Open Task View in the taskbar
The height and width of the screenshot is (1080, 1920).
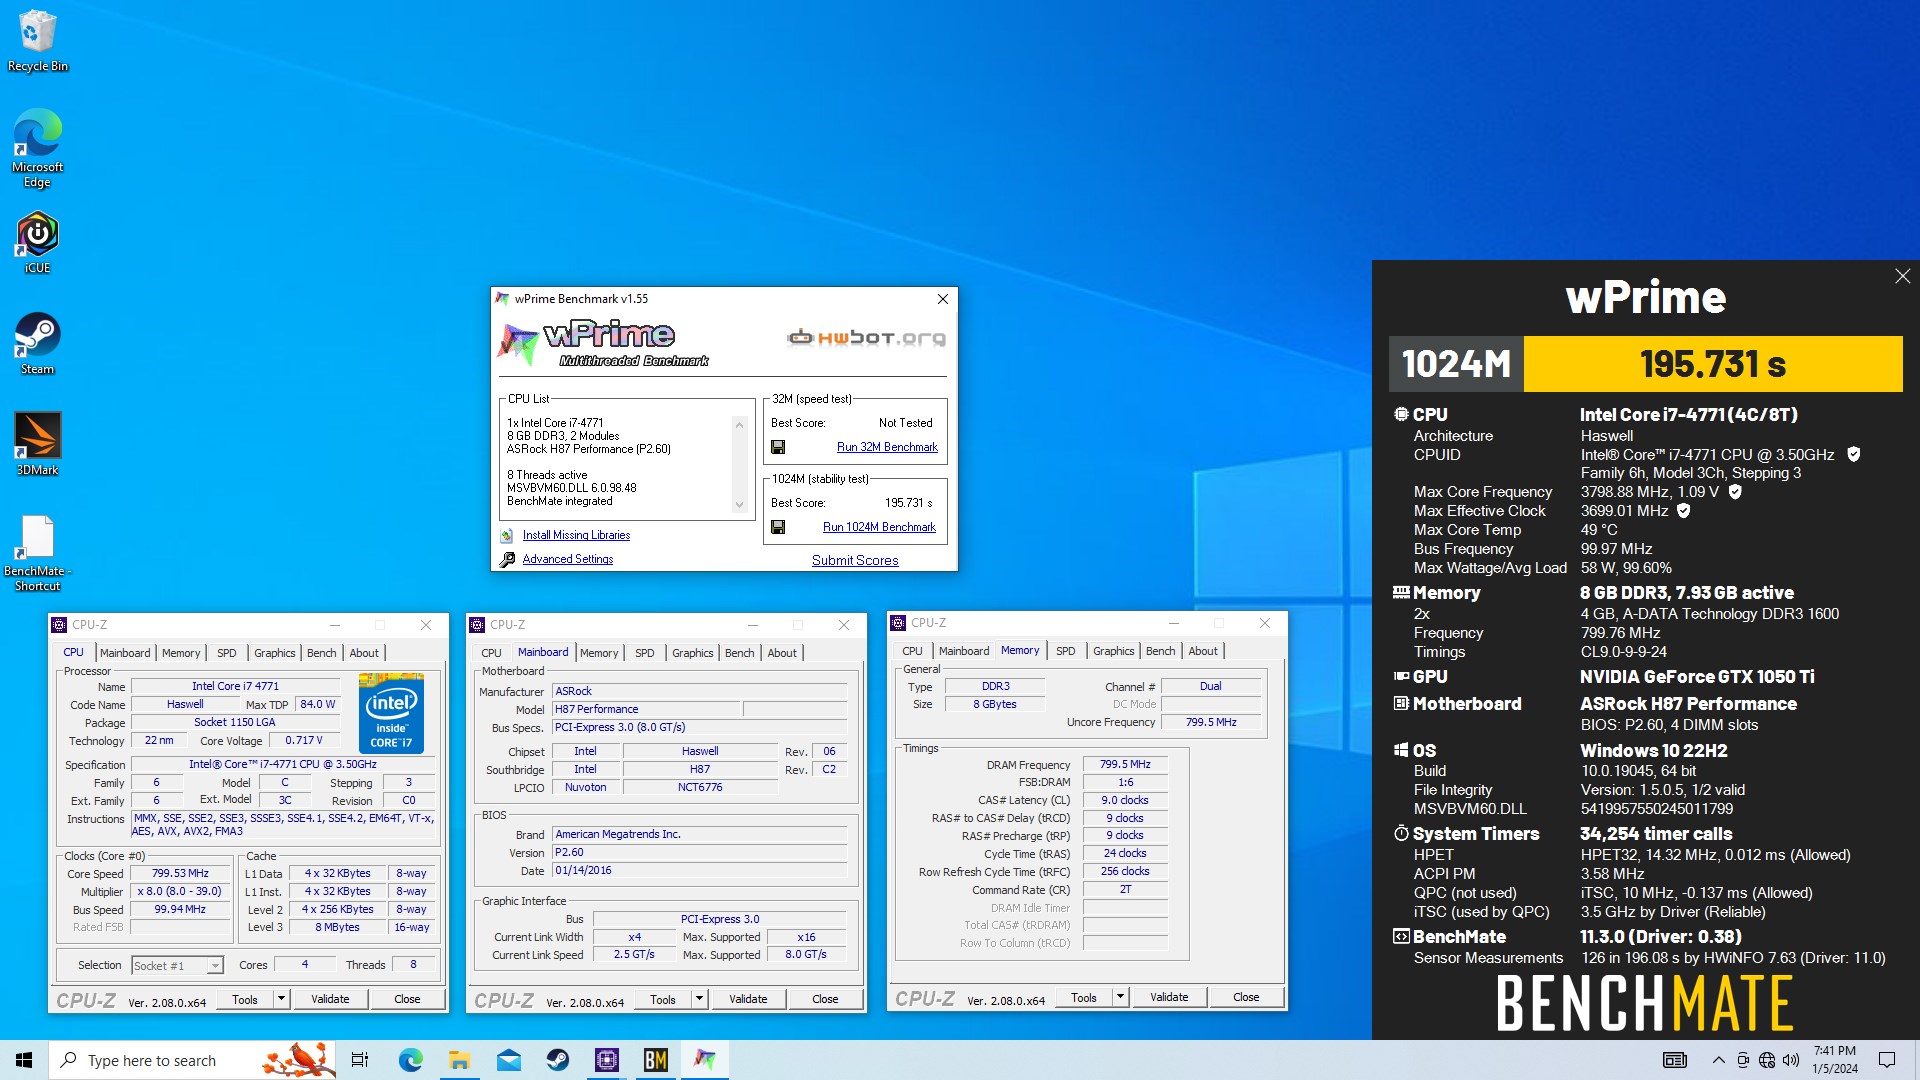(x=360, y=1060)
